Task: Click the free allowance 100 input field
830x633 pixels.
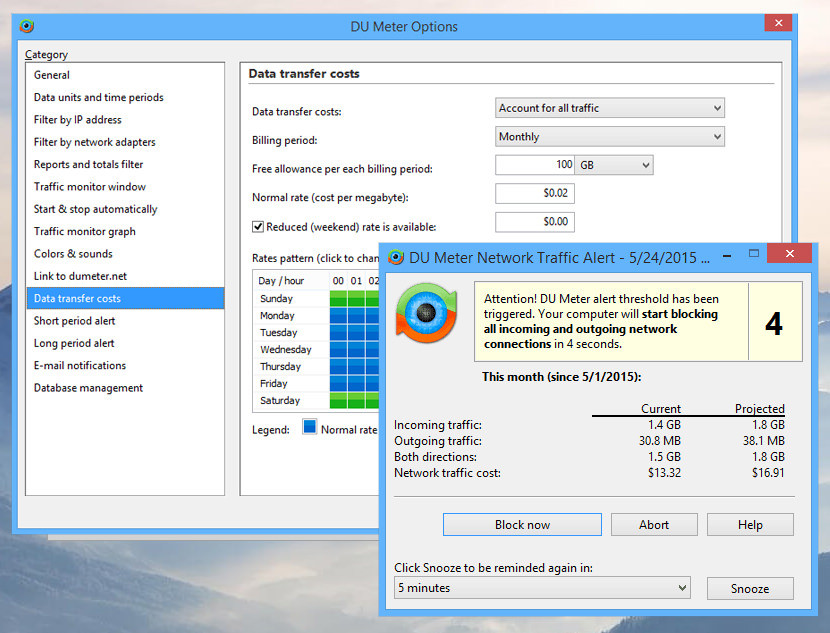Action: [x=535, y=165]
